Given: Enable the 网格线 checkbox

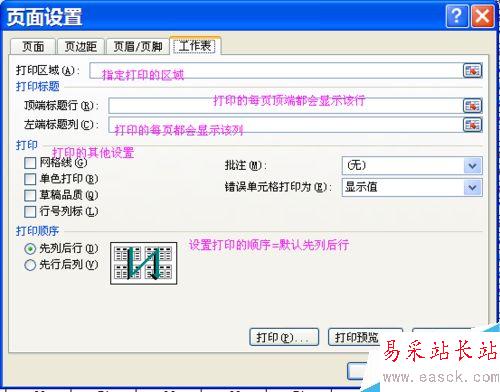Looking at the screenshot, I should pyautogui.click(x=30, y=163).
